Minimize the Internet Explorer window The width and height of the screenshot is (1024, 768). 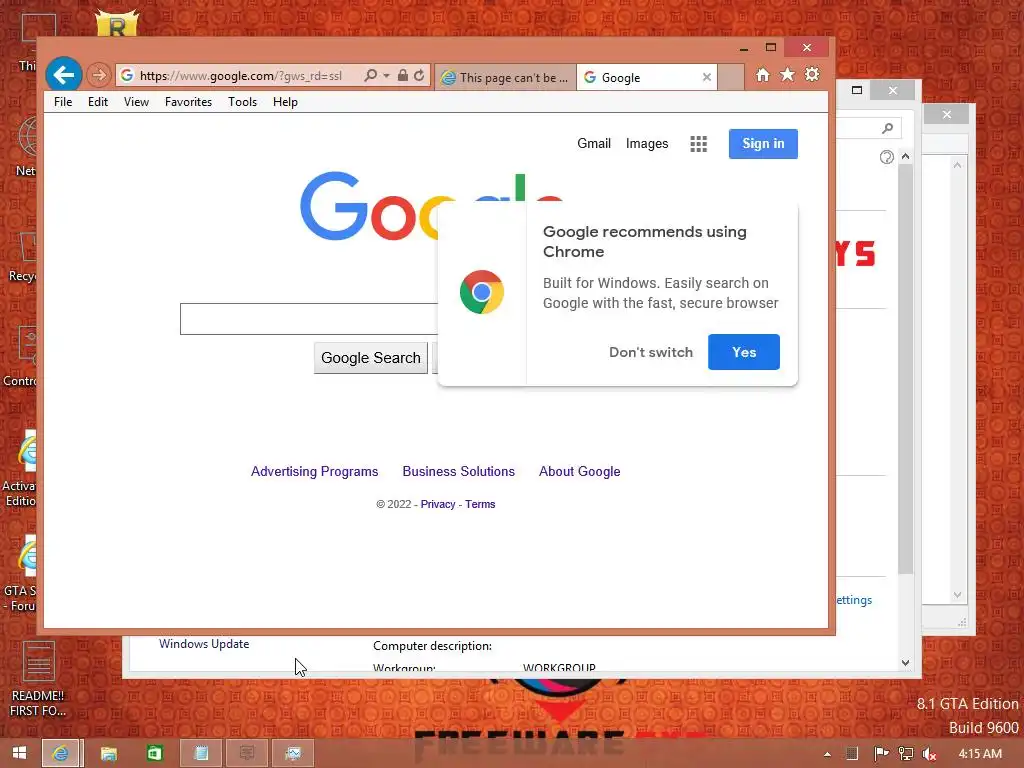[744, 48]
